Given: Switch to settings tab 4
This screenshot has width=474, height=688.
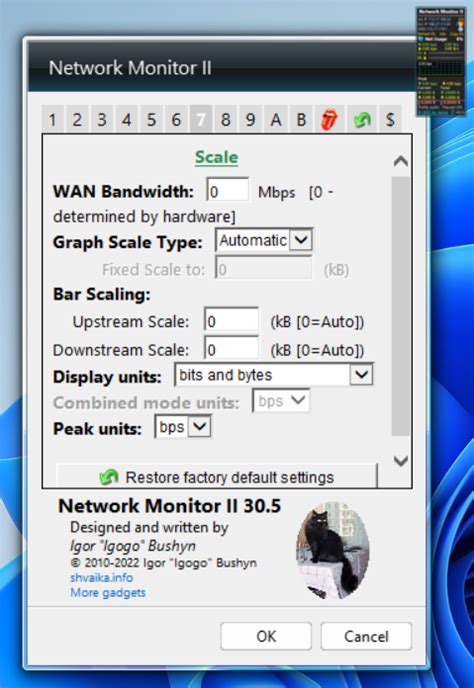Looking at the screenshot, I should point(127,119).
